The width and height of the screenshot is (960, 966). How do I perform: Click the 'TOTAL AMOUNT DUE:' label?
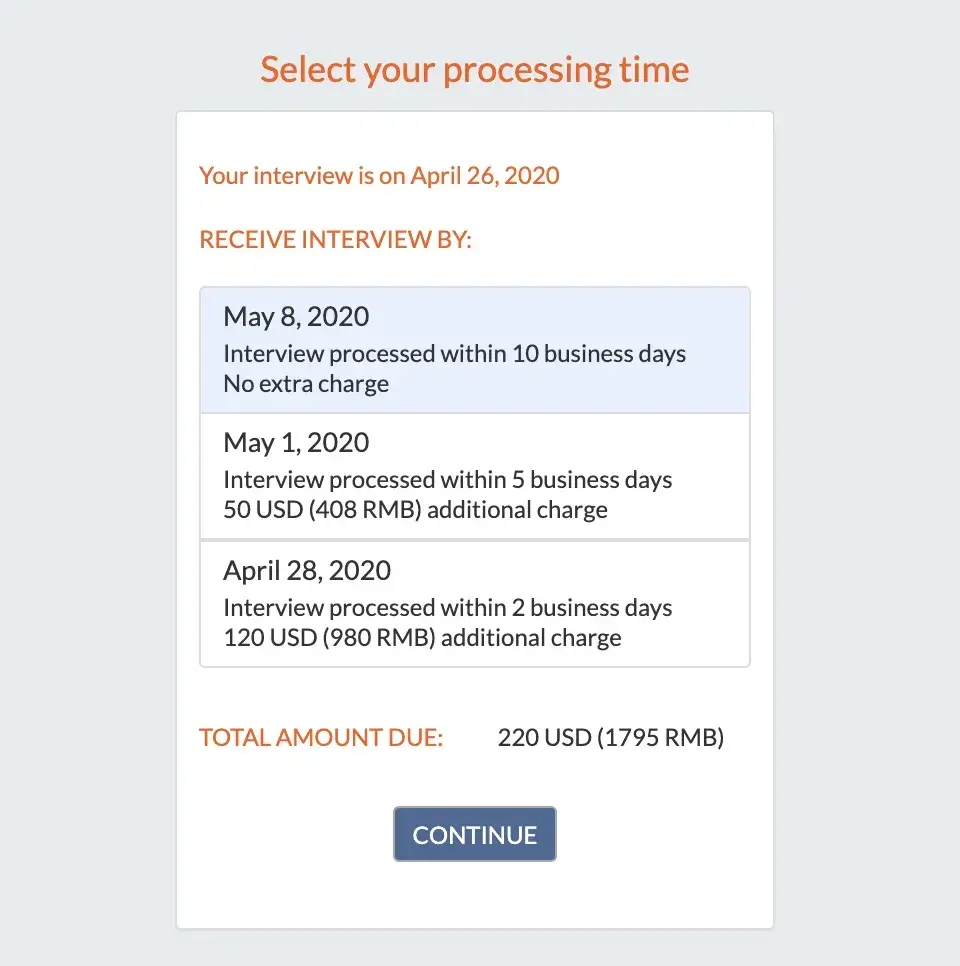pos(321,738)
